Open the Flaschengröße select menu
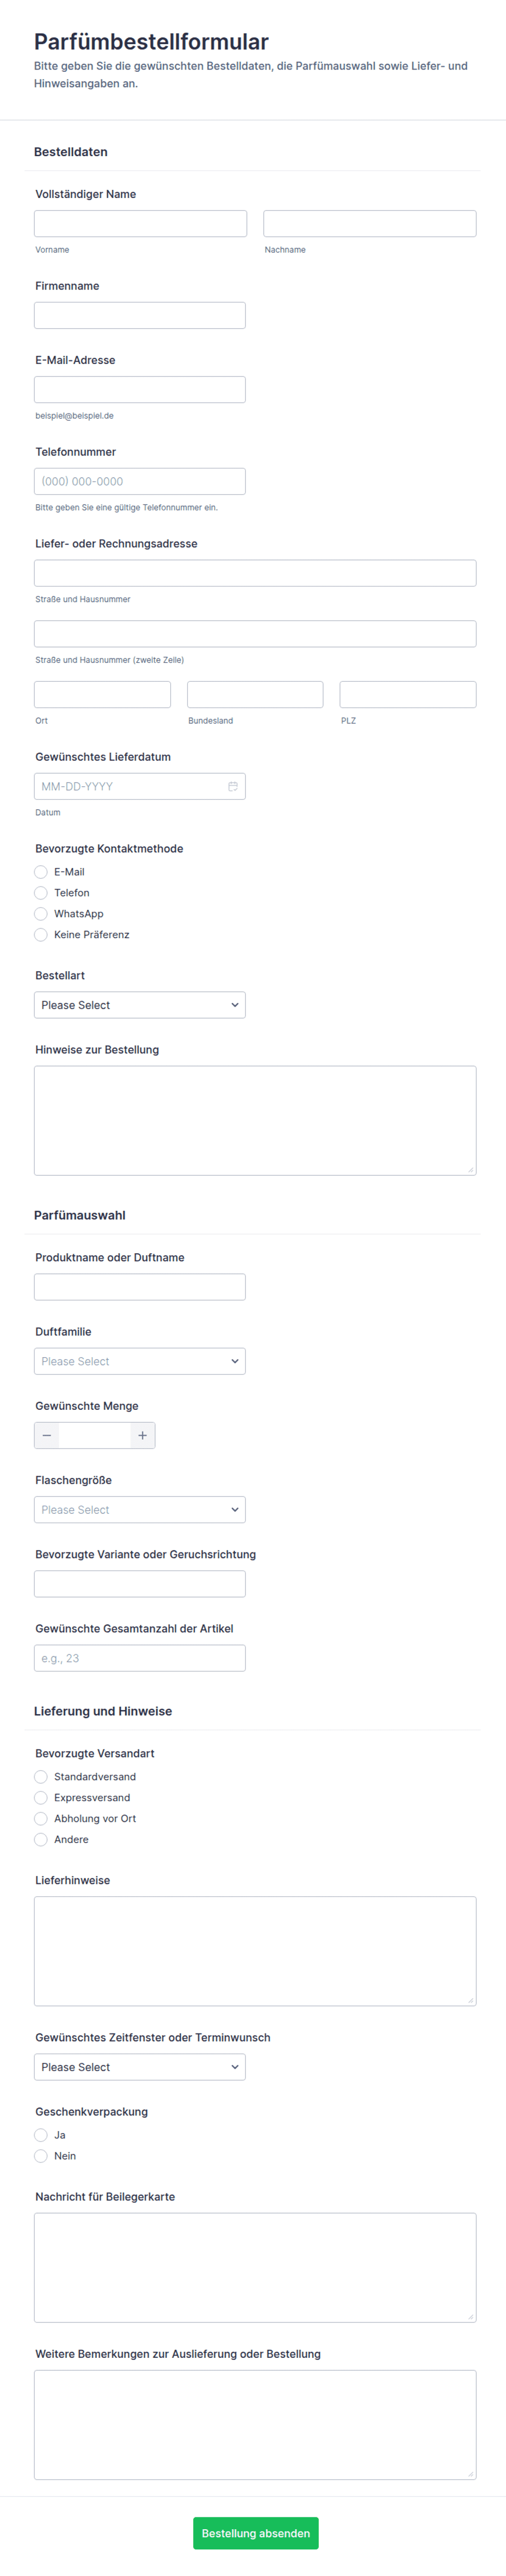This screenshot has width=506, height=2576. point(140,1510)
